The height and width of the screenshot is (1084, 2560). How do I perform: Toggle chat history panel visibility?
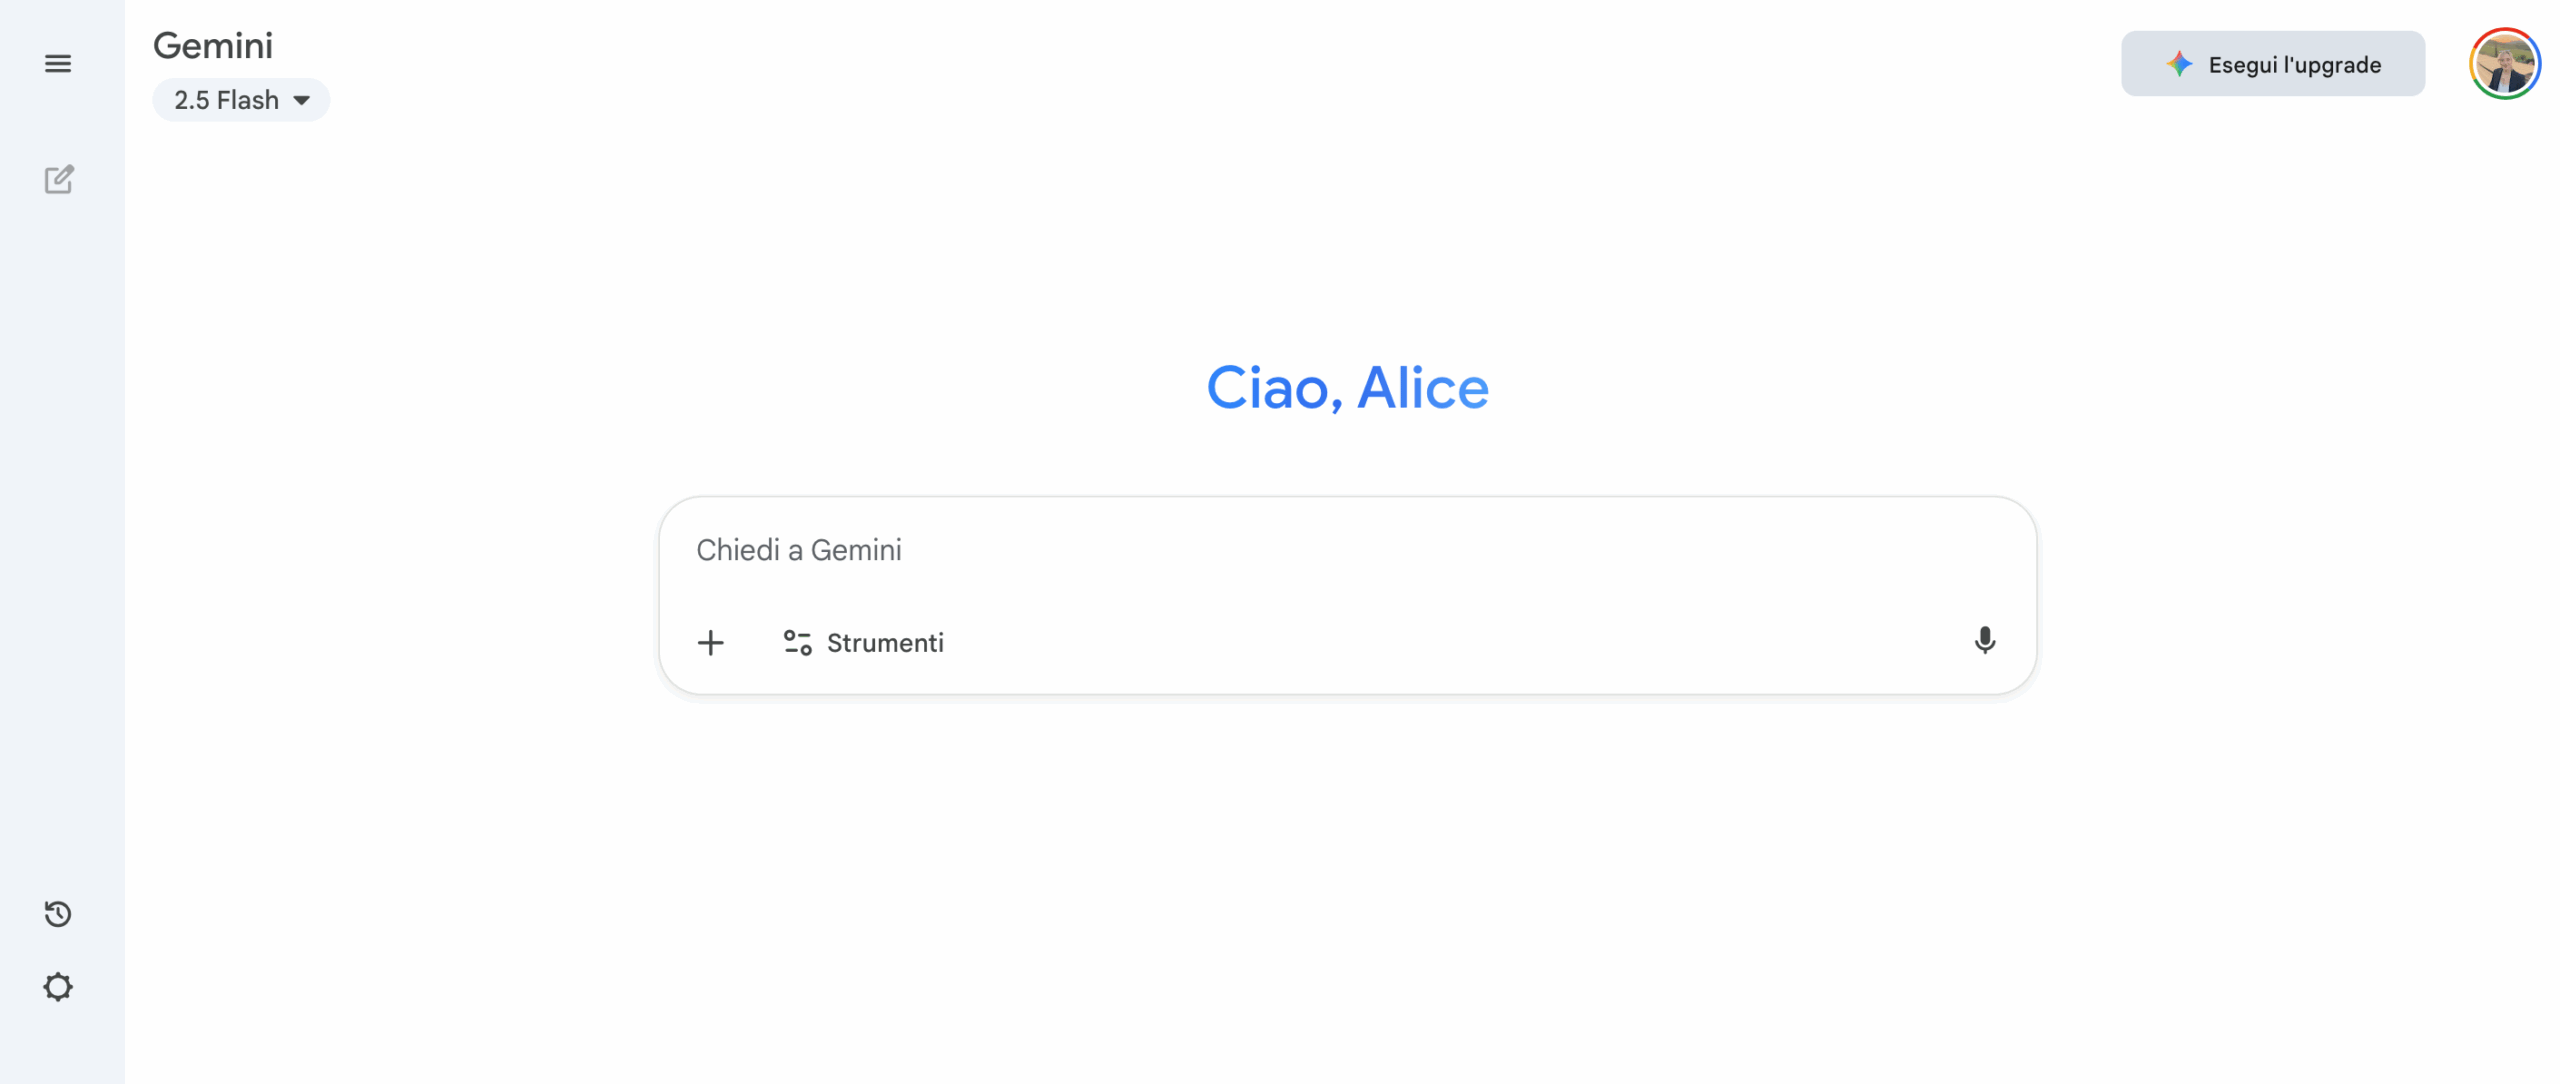point(58,913)
